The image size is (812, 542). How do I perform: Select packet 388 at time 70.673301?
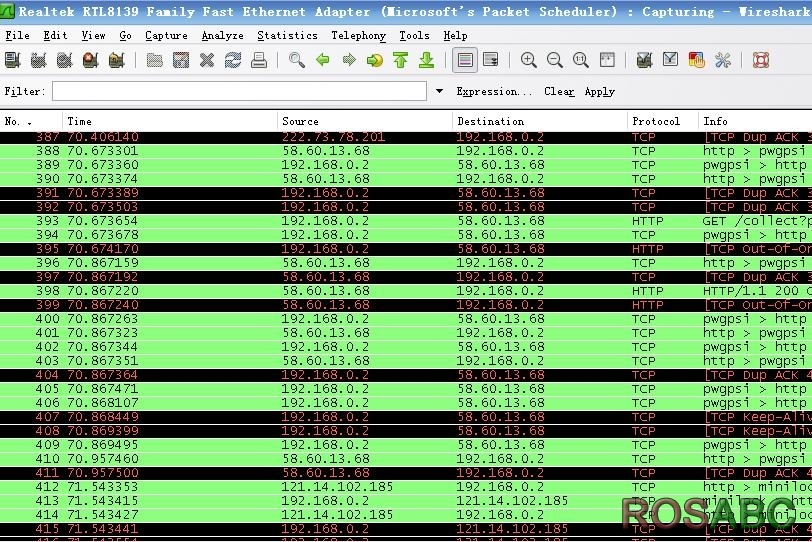click(x=406, y=151)
